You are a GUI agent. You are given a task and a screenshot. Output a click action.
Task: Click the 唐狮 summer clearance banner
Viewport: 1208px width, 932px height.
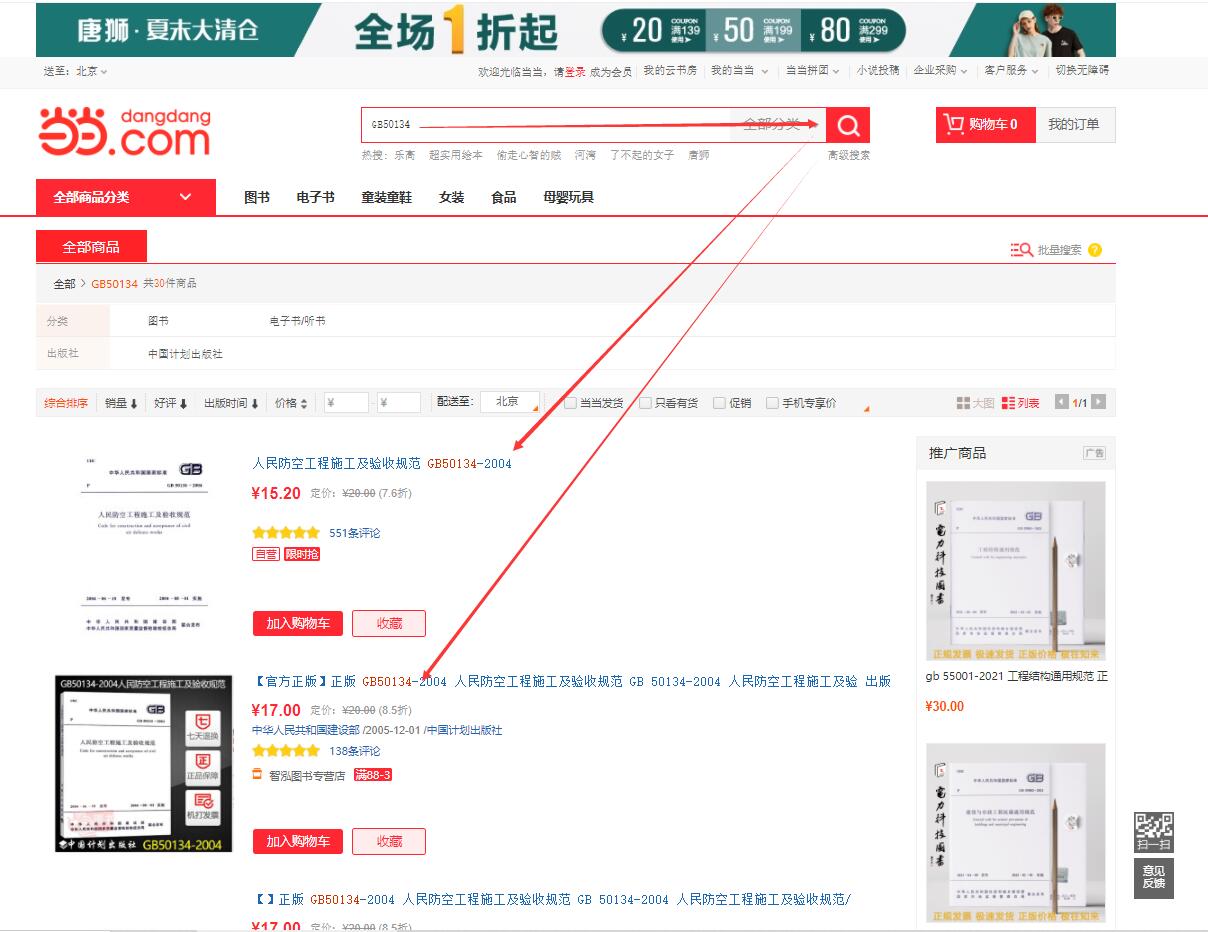[575, 29]
